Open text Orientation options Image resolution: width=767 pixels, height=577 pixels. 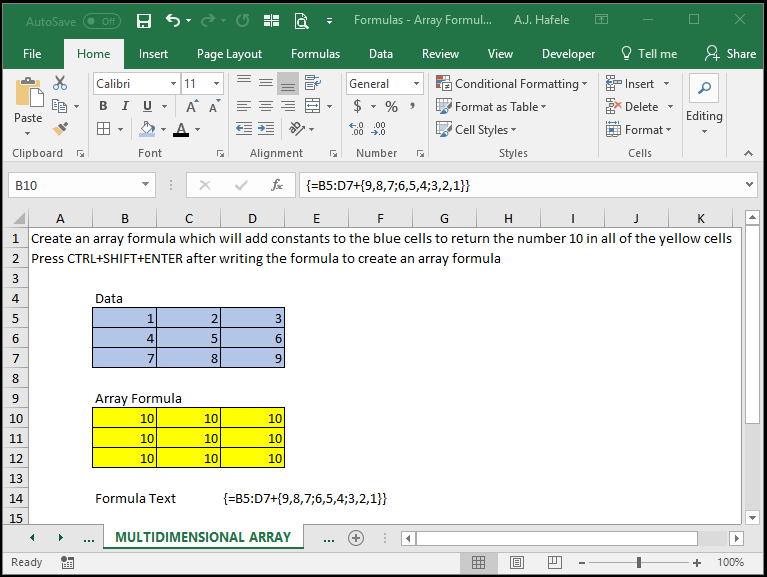tap(297, 129)
